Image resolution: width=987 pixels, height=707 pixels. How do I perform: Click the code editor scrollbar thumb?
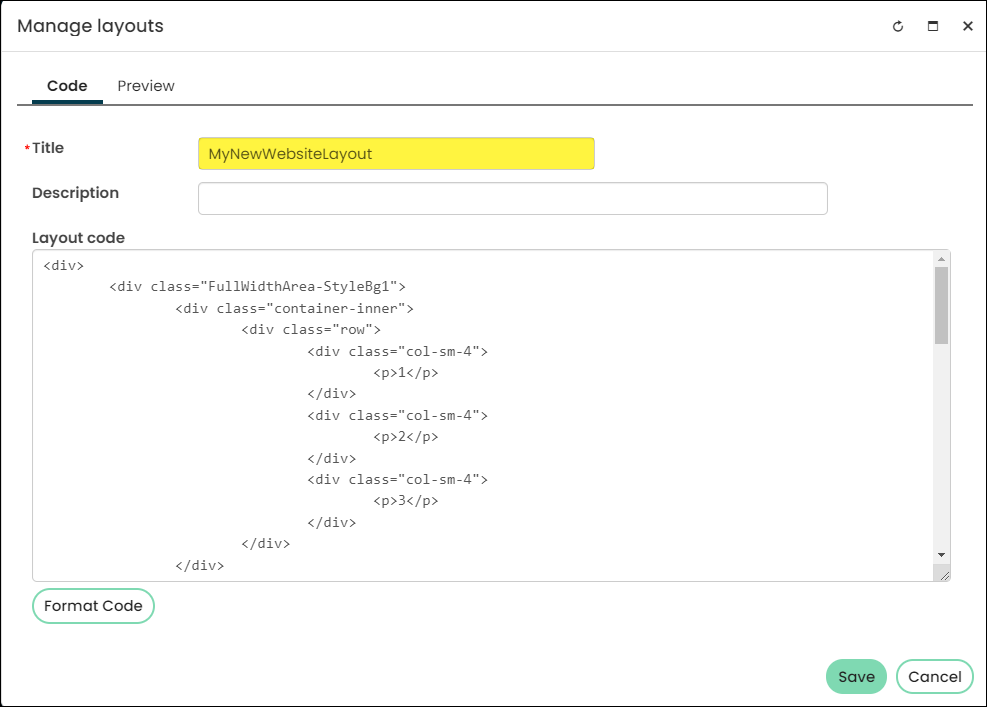pos(941,305)
